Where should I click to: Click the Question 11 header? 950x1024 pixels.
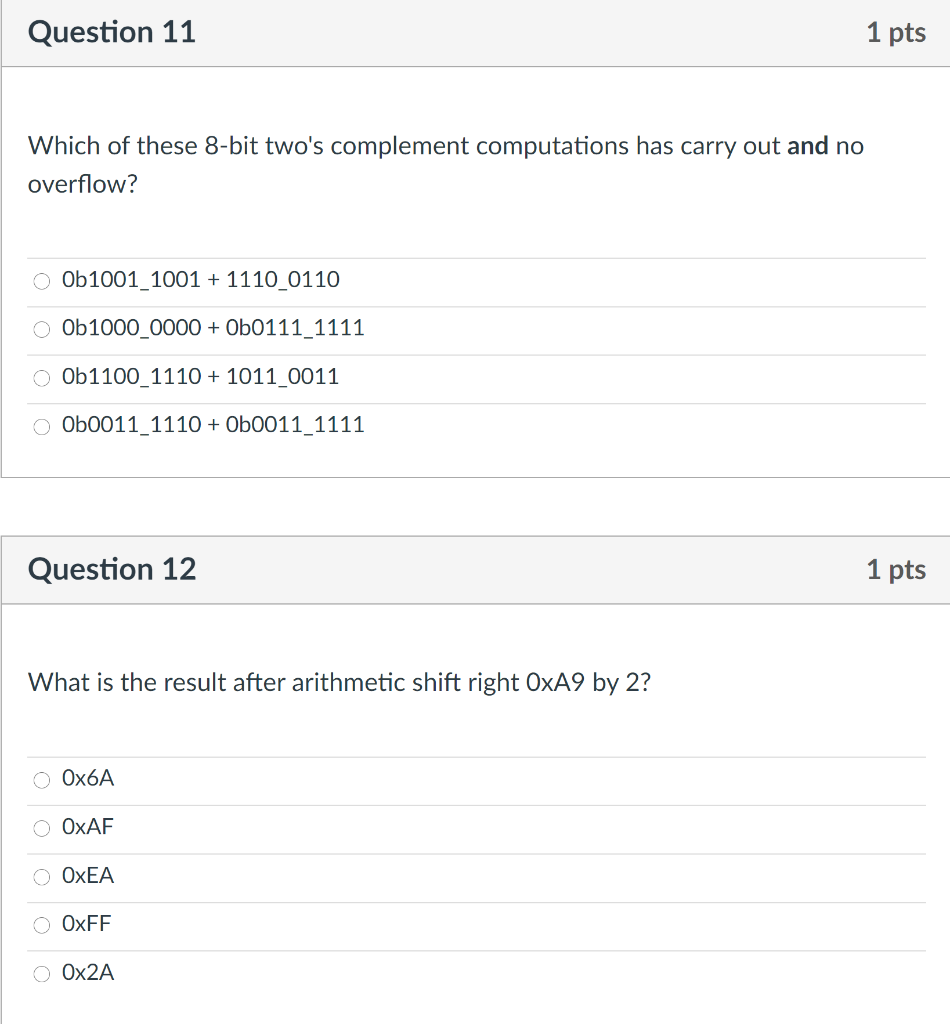pyautogui.click(x=112, y=32)
